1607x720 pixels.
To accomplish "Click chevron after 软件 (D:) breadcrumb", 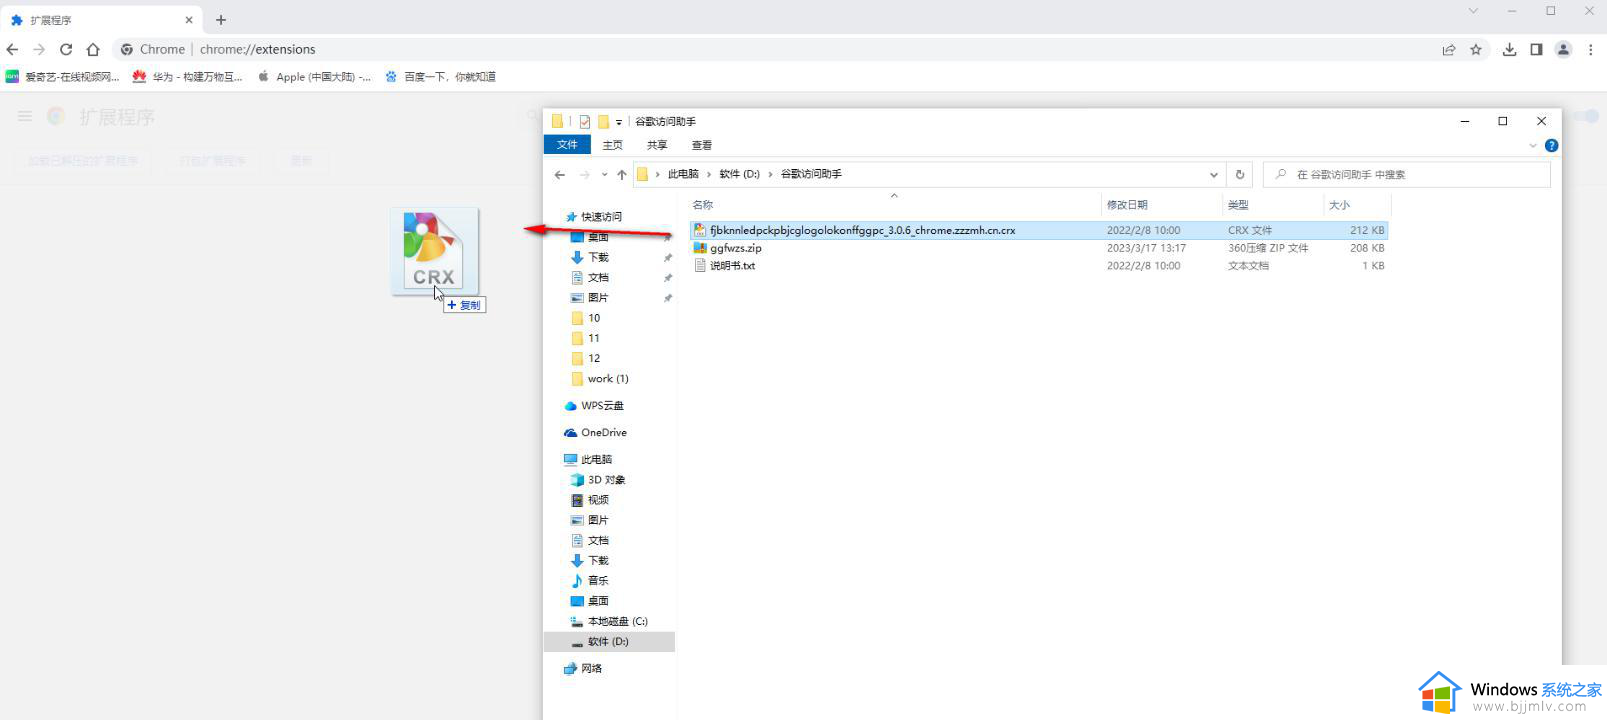I will click(770, 174).
